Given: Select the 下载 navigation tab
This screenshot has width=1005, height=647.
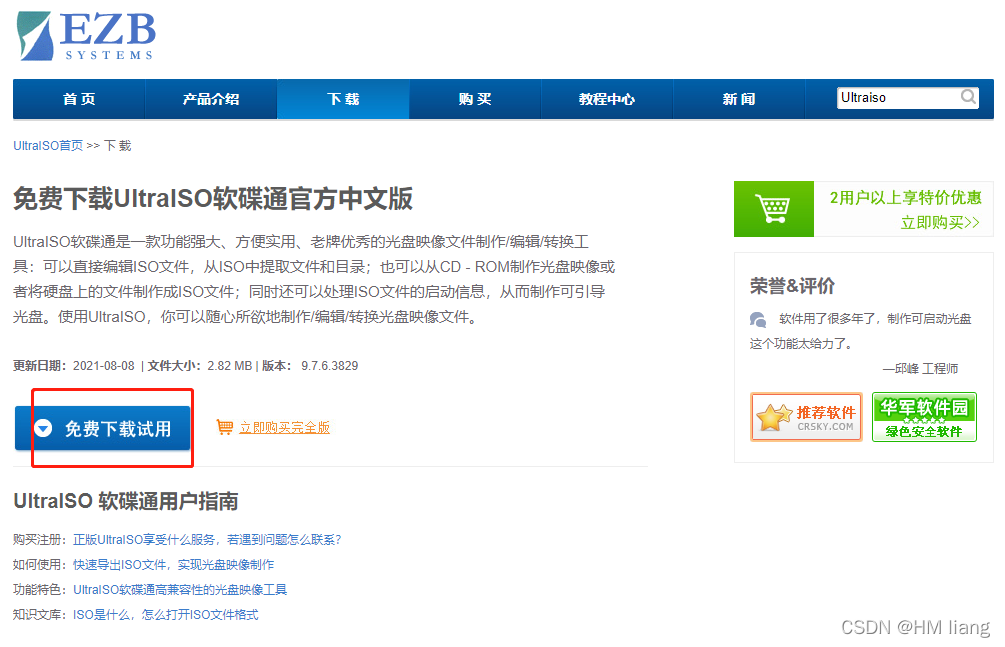Looking at the screenshot, I should (343, 99).
